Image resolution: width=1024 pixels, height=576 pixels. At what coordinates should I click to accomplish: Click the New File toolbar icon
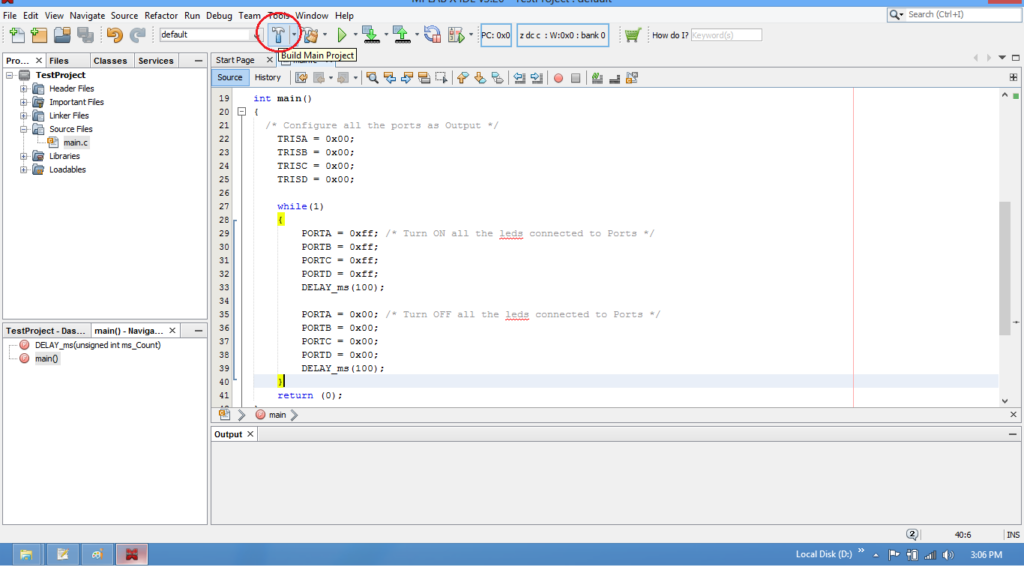pos(16,36)
